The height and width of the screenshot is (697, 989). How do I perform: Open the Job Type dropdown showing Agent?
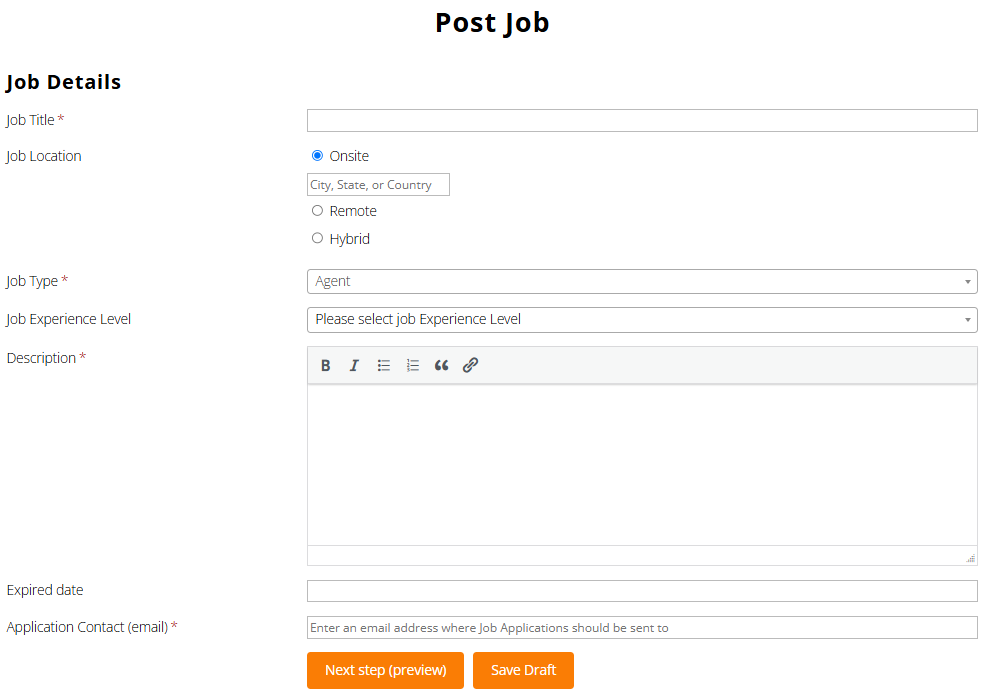[642, 281]
